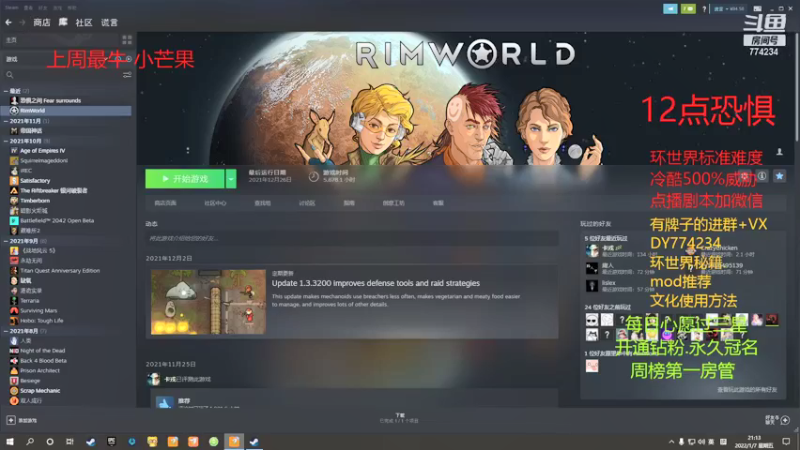Open the 商店页面 store page tab
800x450 pixels.
[165, 203]
